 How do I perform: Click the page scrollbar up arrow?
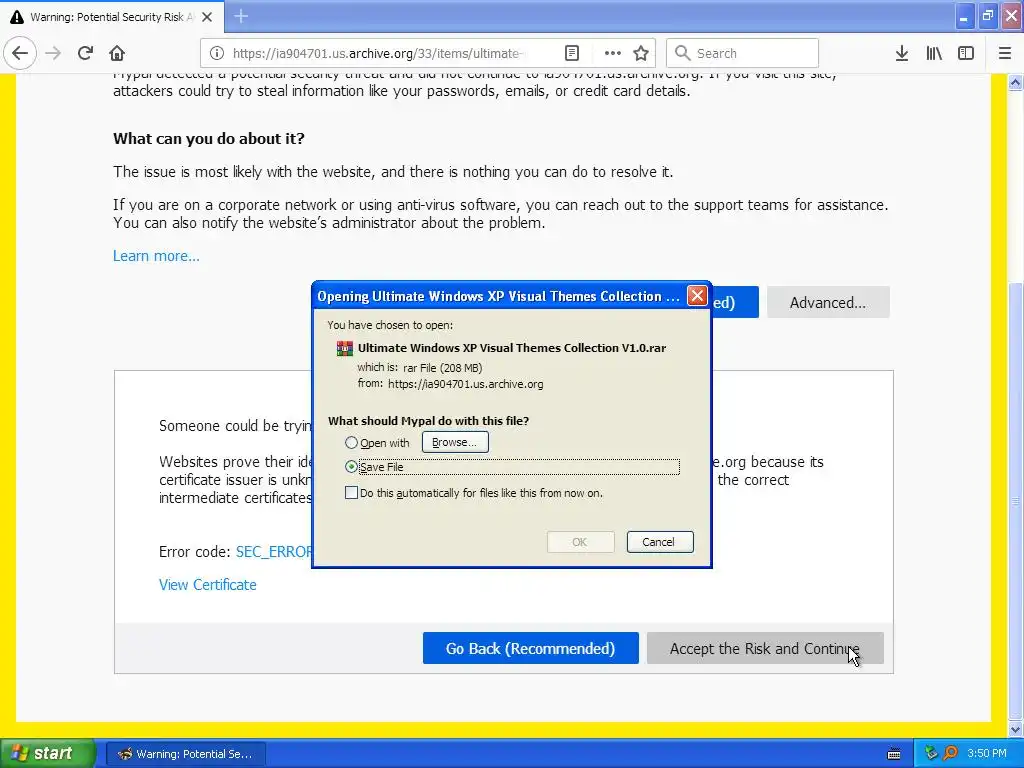click(1016, 82)
